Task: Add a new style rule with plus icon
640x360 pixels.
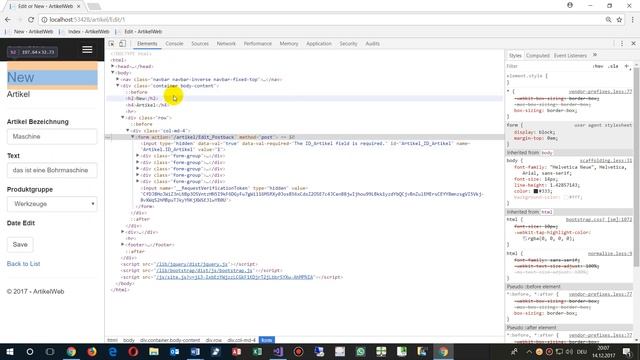Action: 627,66
